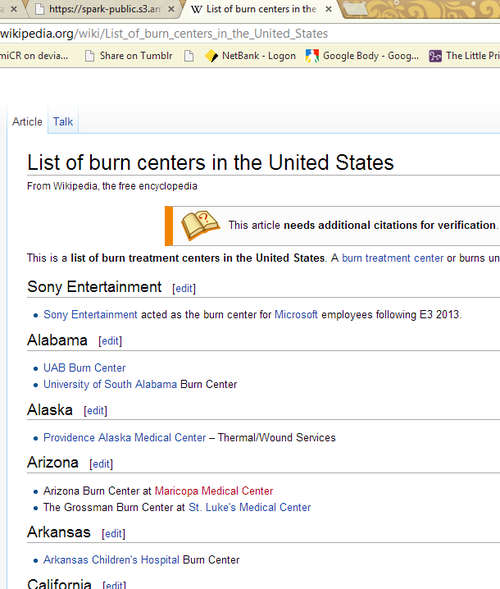Click the Wikipedia favicon on the active tab

[x=196, y=9]
